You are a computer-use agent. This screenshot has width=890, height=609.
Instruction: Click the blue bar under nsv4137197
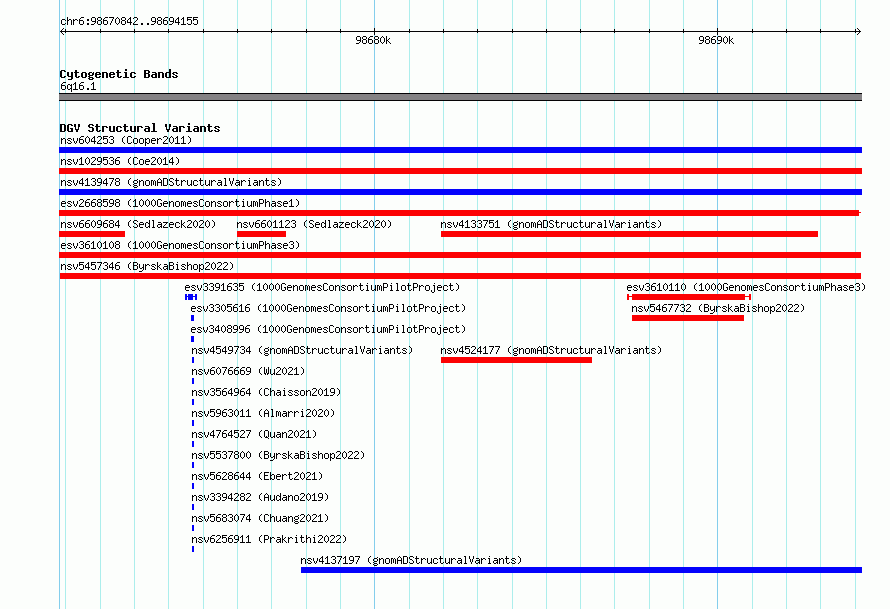(x=581, y=570)
